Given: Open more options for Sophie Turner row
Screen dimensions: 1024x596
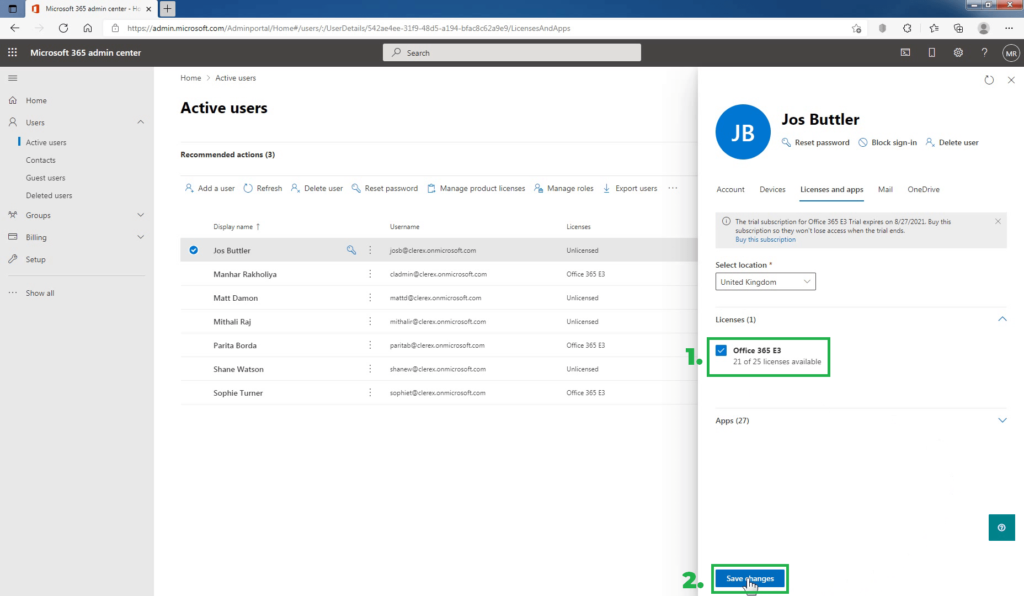Looking at the screenshot, I should (x=370, y=393).
